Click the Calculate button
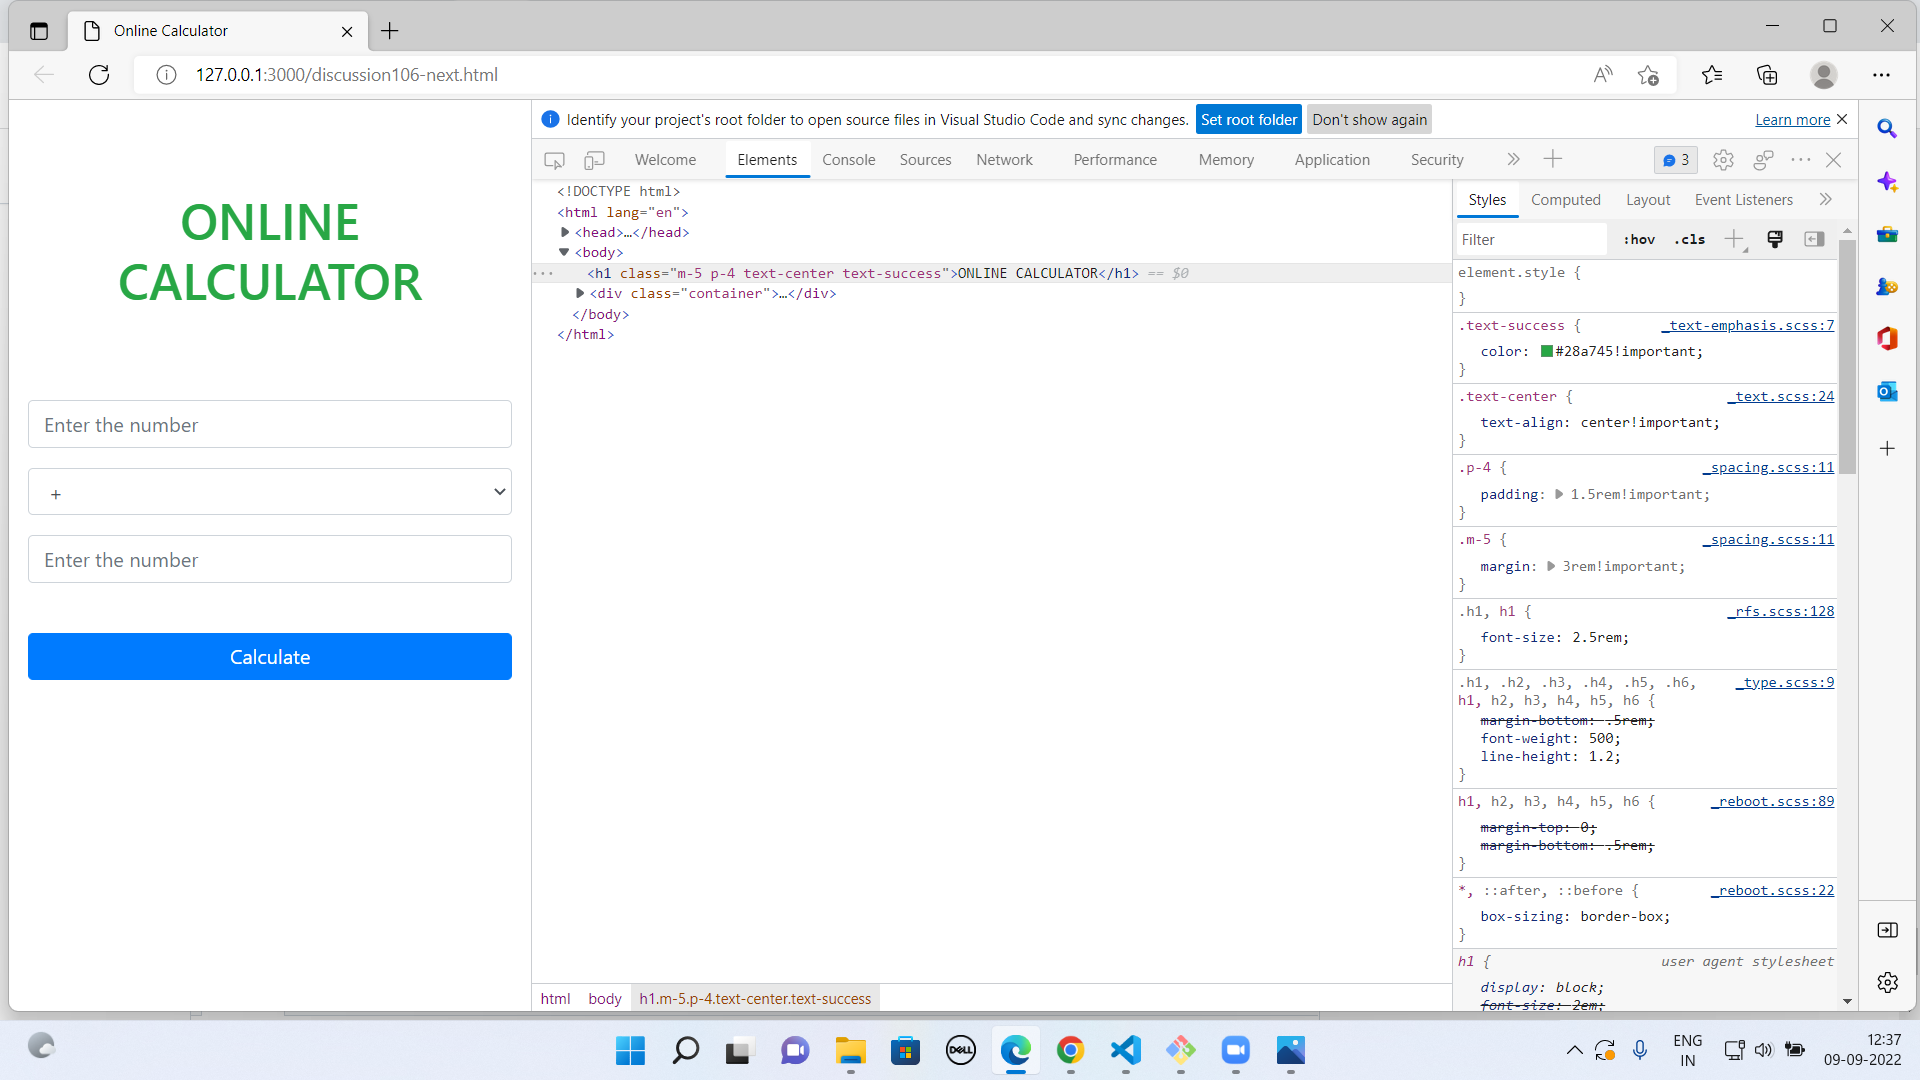1920x1080 pixels. tap(270, 657)
